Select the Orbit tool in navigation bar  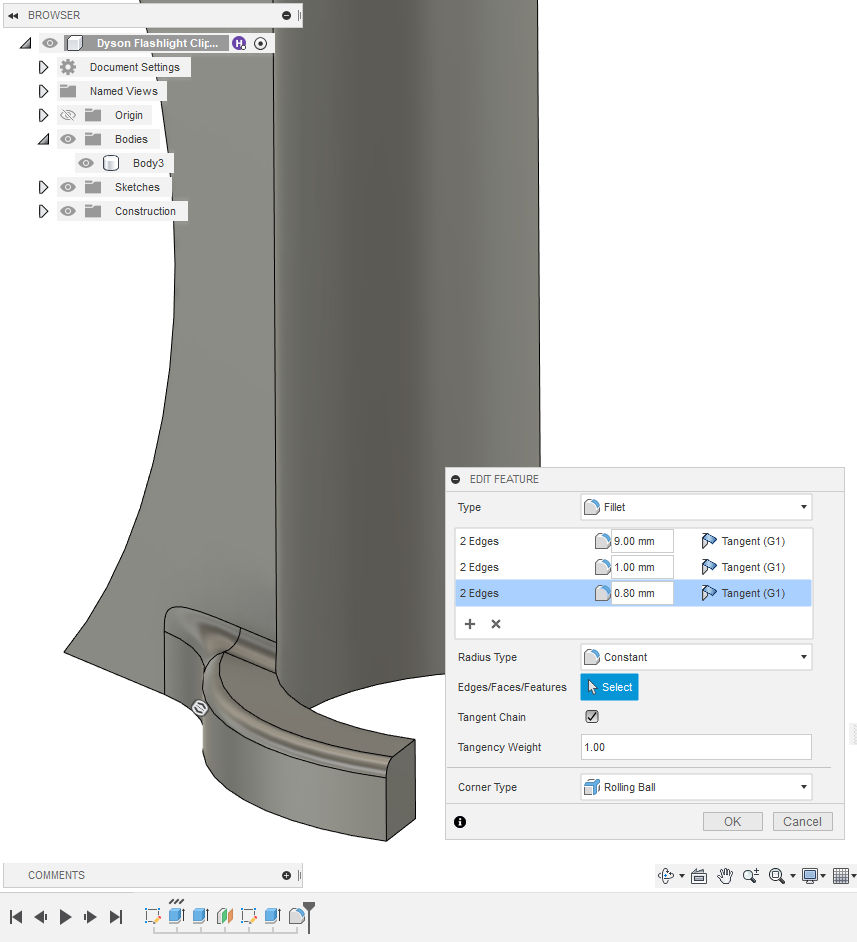[666, 876]
